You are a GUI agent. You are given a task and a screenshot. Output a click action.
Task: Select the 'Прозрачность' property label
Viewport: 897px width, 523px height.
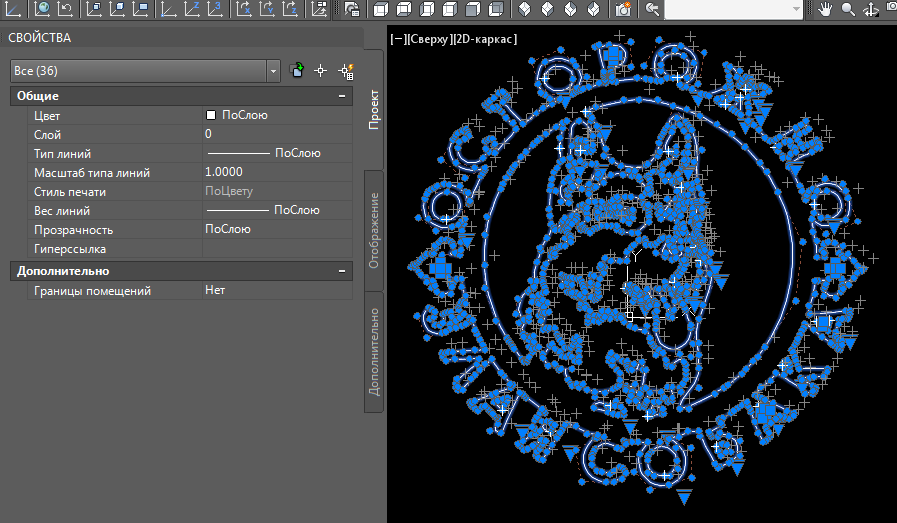73,230
